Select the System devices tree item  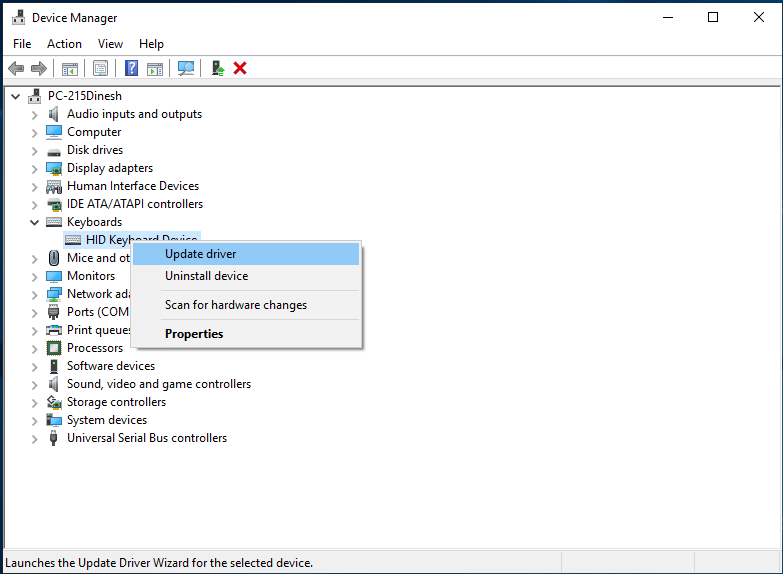click(x=107, y=420)
